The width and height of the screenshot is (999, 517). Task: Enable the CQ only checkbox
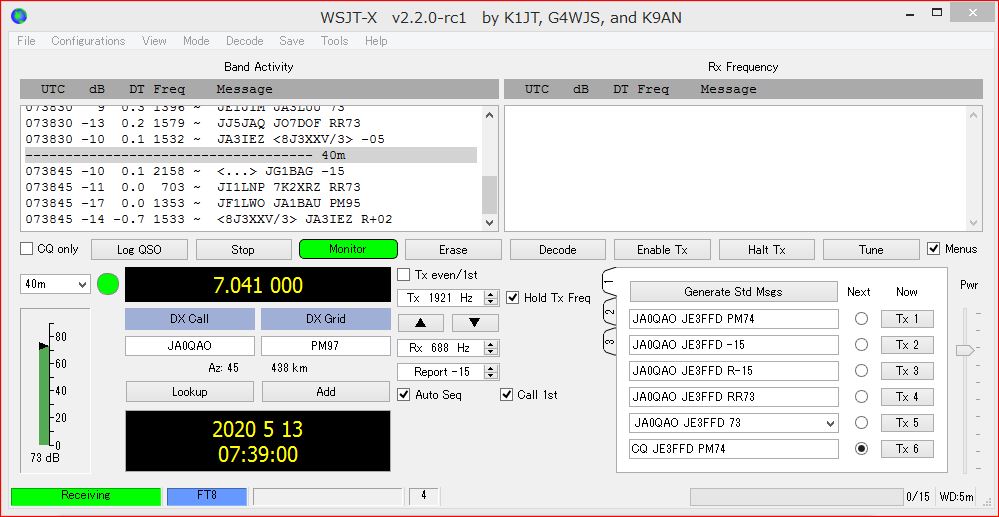28,249
